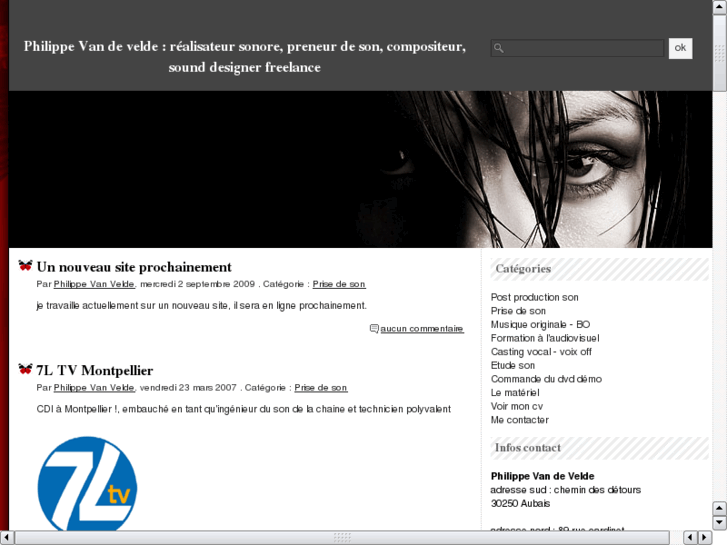Open the site title Philippe Van de velde heading

[x=244, y=57]
